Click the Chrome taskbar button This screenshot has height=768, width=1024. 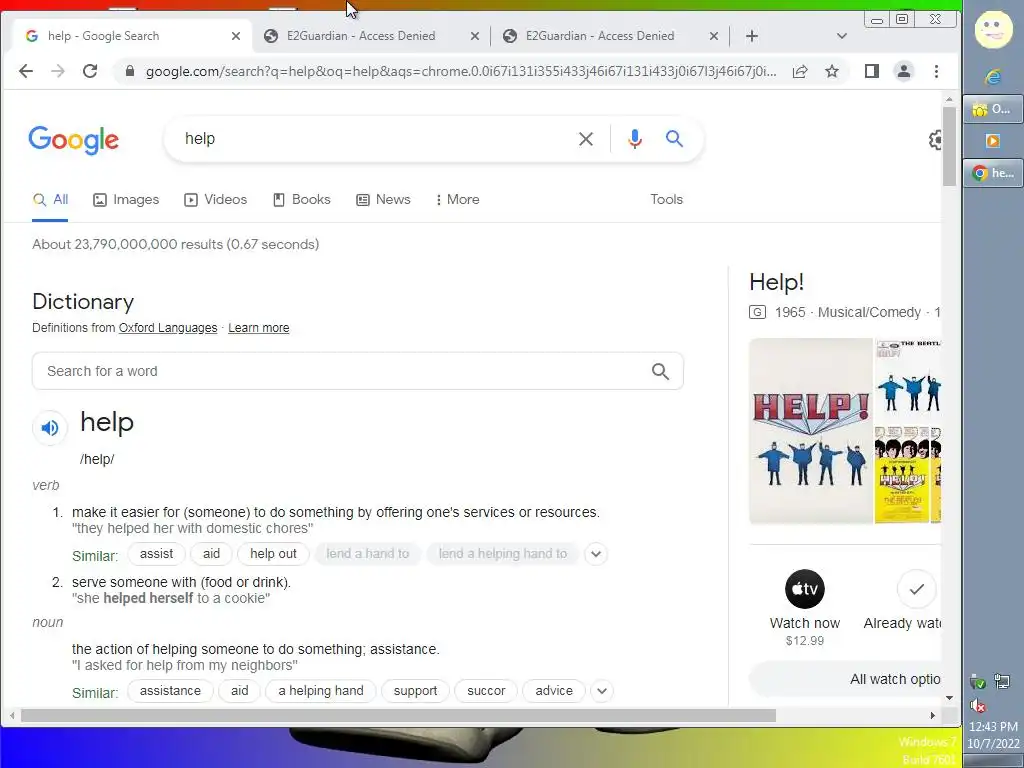(993, 173)
